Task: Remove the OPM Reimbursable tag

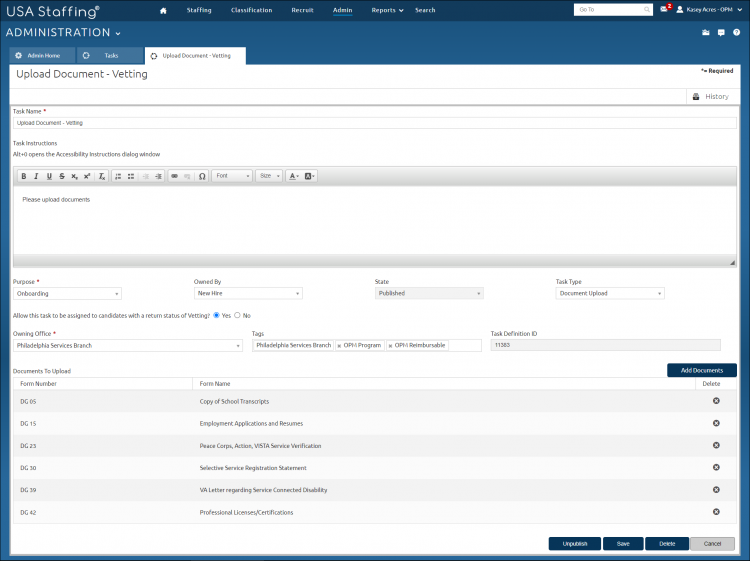Action: [x=390, y=346]
